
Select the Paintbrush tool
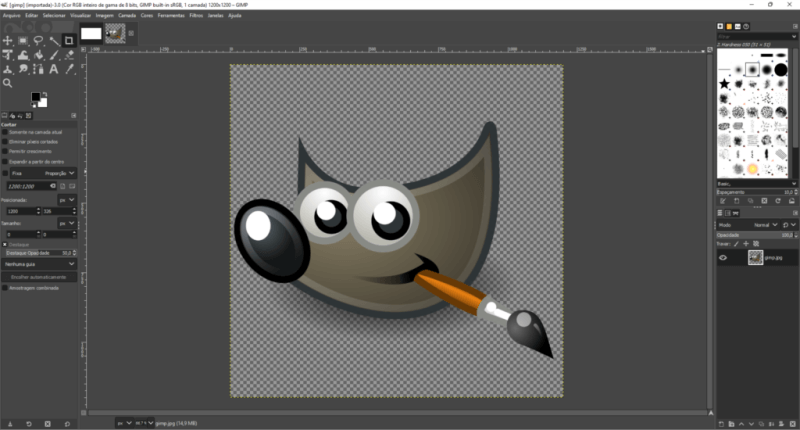point(54,55)
